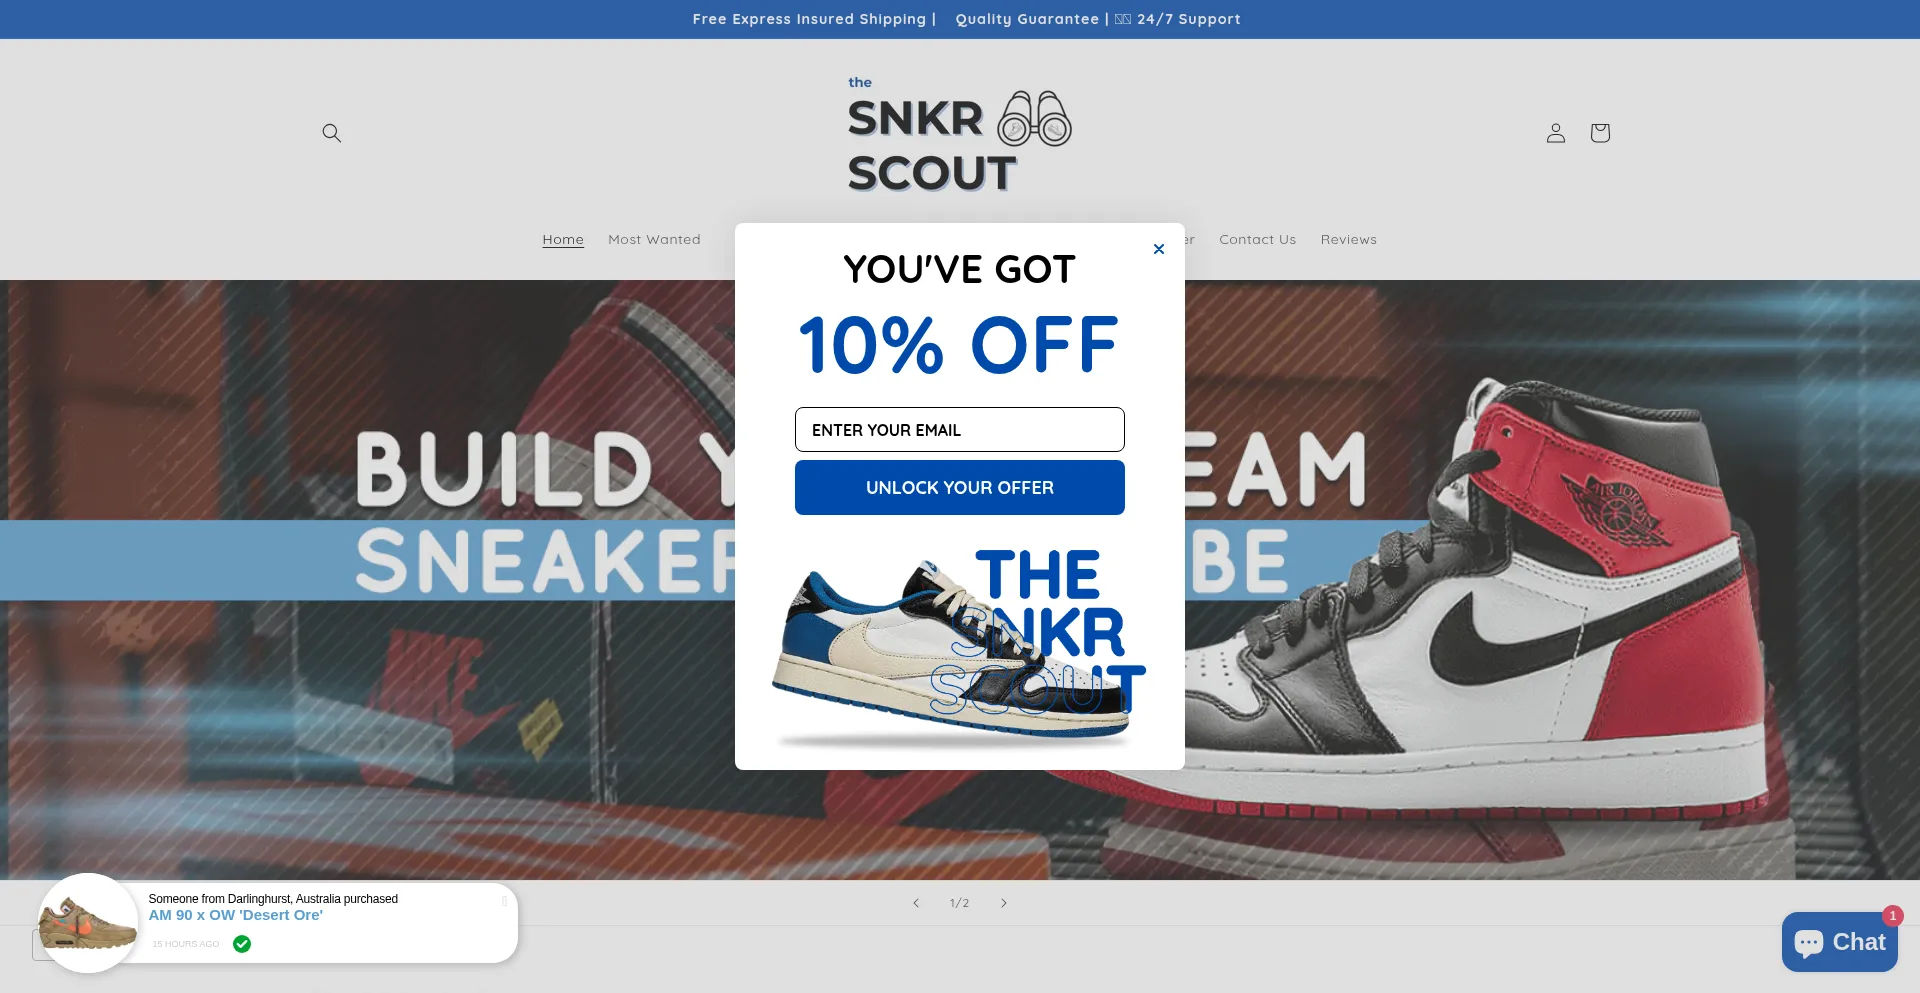Click the Desert Ore sneaker thumbnail
This screenshot has width=1920, height=993.
click(88, 923)
